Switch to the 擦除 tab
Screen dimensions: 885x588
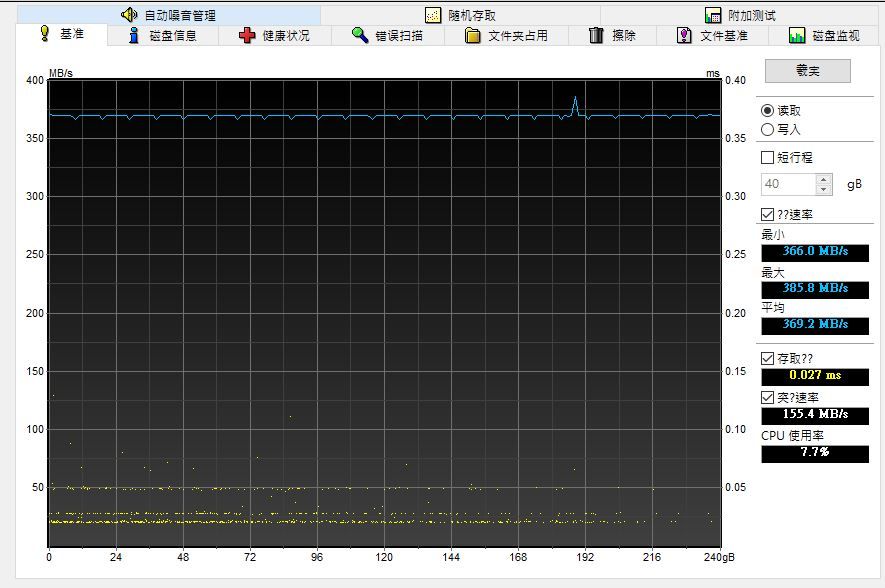tap(612, 36)
